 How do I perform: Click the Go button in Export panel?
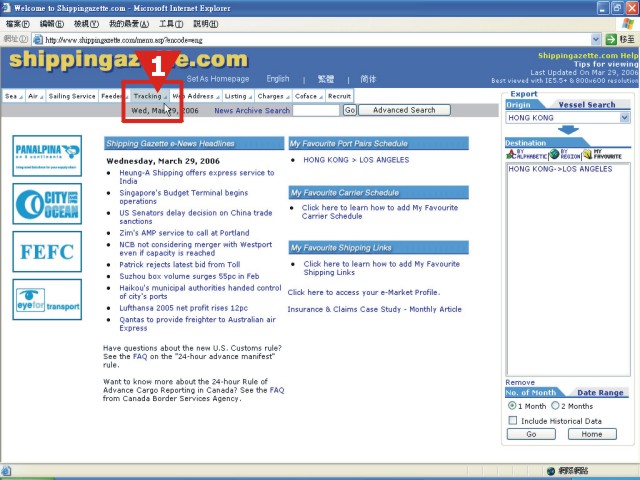pyautogui.click(x=531, y=434)
